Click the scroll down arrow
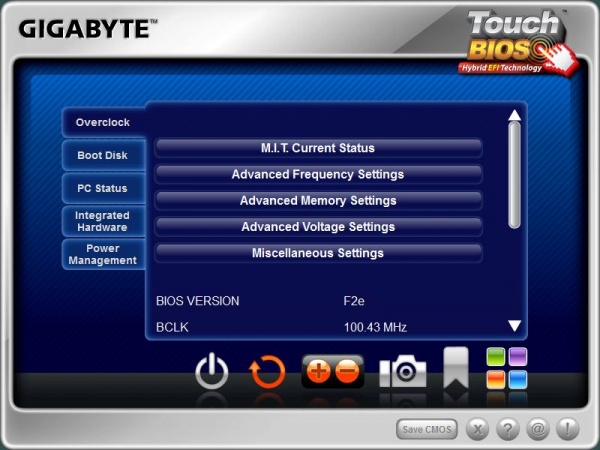The width and height of the screenshot is (600, 450). 515,326
